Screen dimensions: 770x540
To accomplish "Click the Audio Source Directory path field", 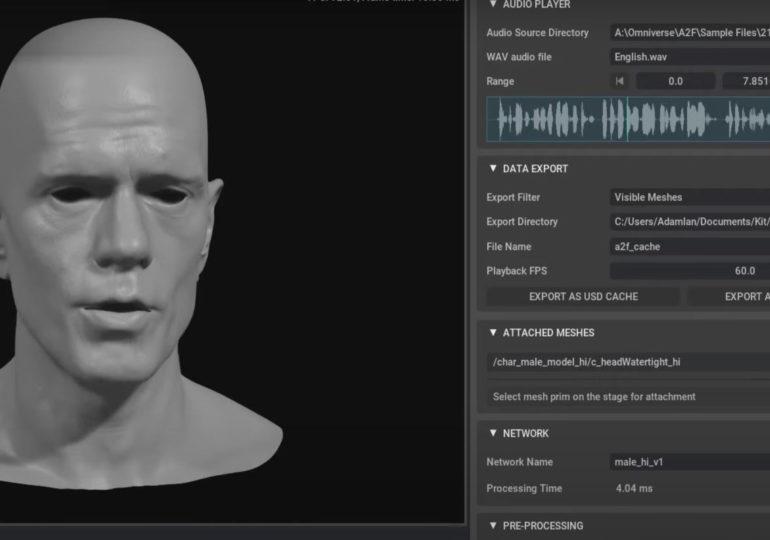I will pos(689,33).
